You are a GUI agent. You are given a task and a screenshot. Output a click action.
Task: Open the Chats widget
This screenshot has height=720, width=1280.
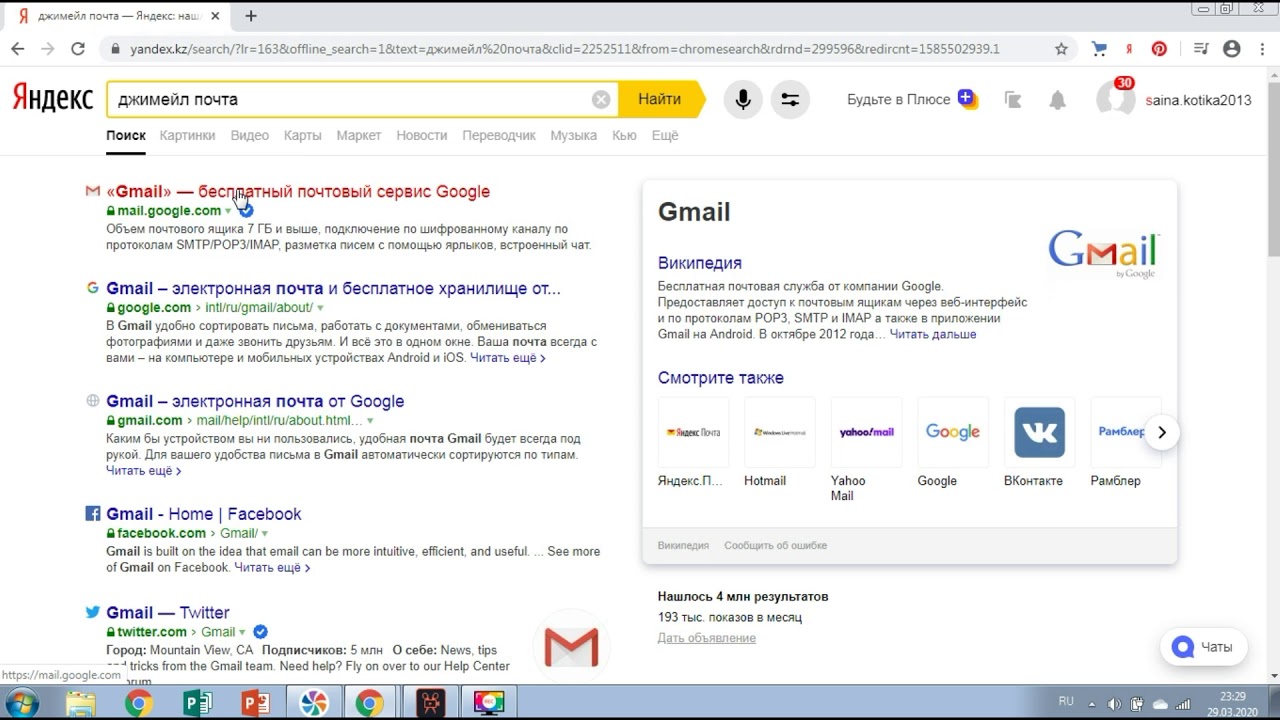pos(1204,647)
